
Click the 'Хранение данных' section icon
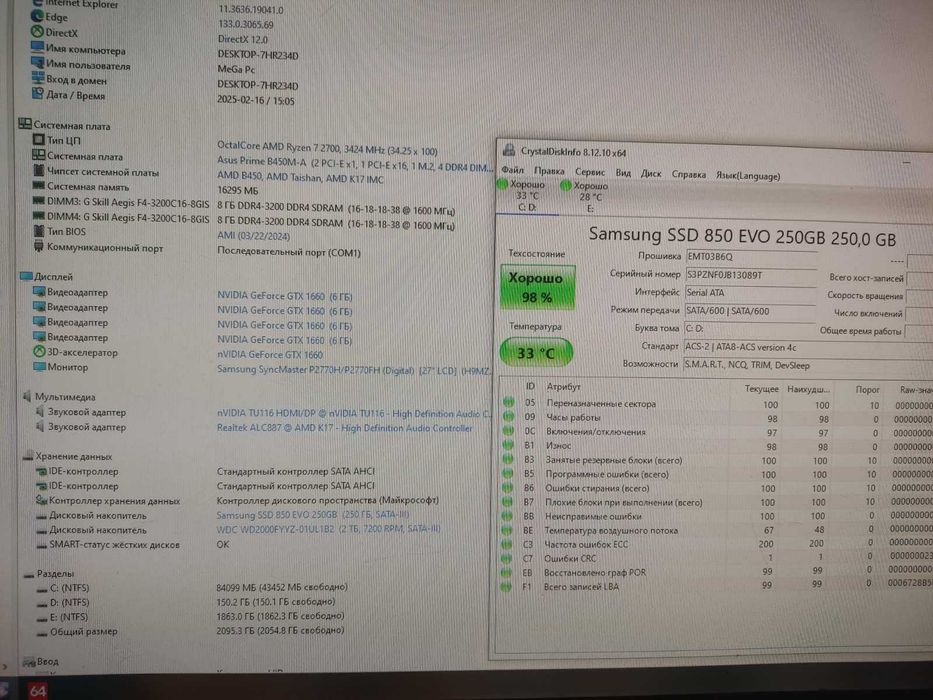tap(28, 457)
